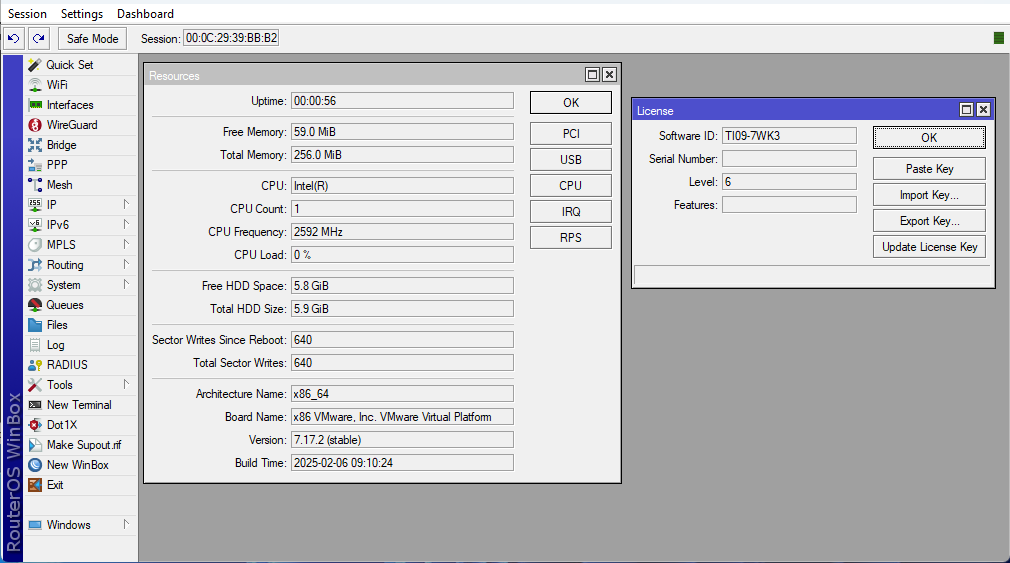Click the Exit icon

pyautogui.click(x=35, y=484)
